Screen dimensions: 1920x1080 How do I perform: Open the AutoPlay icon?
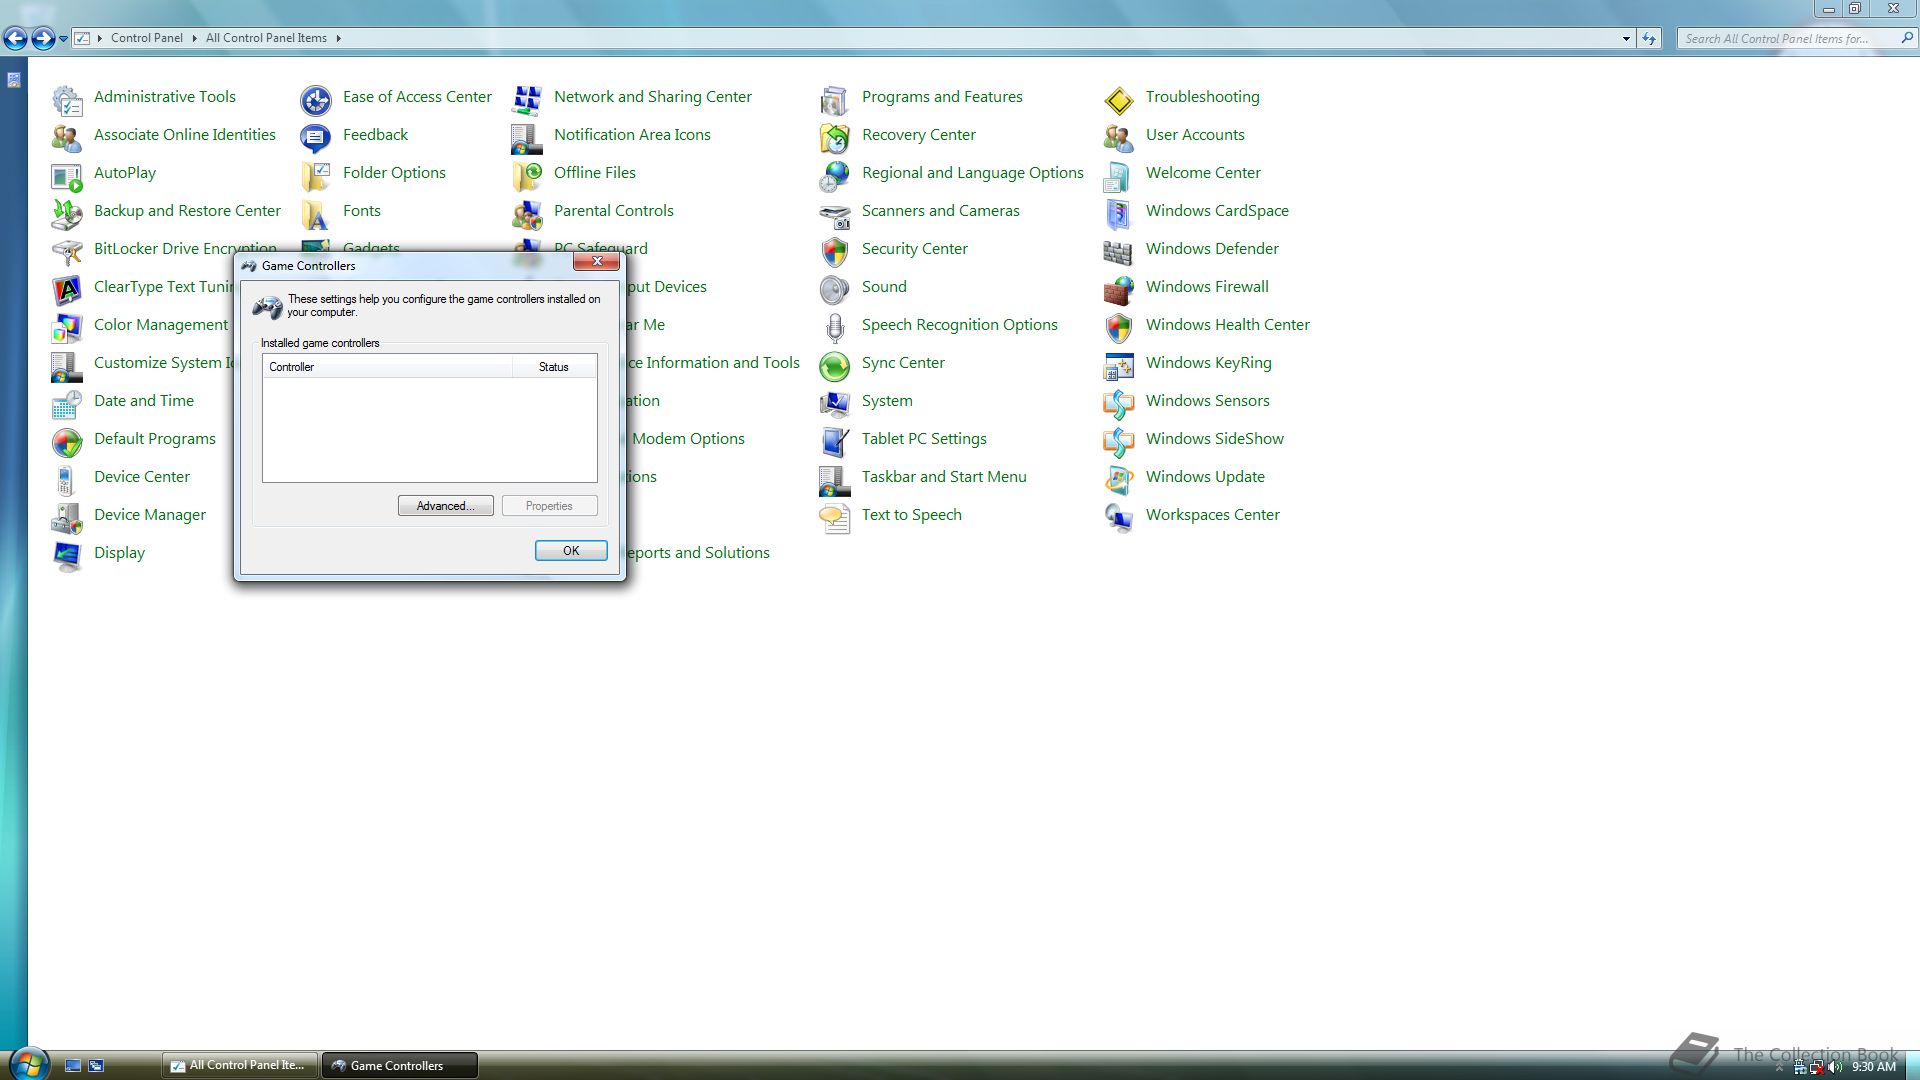pyautogui.click(x=67, y=176)
